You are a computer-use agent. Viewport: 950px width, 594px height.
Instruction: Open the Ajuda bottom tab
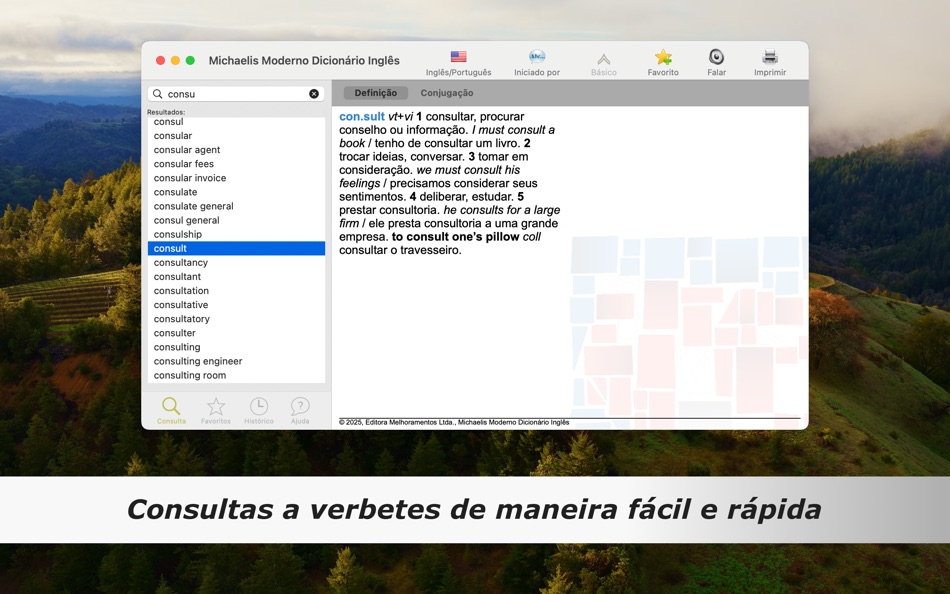click(x=300, y=410)
